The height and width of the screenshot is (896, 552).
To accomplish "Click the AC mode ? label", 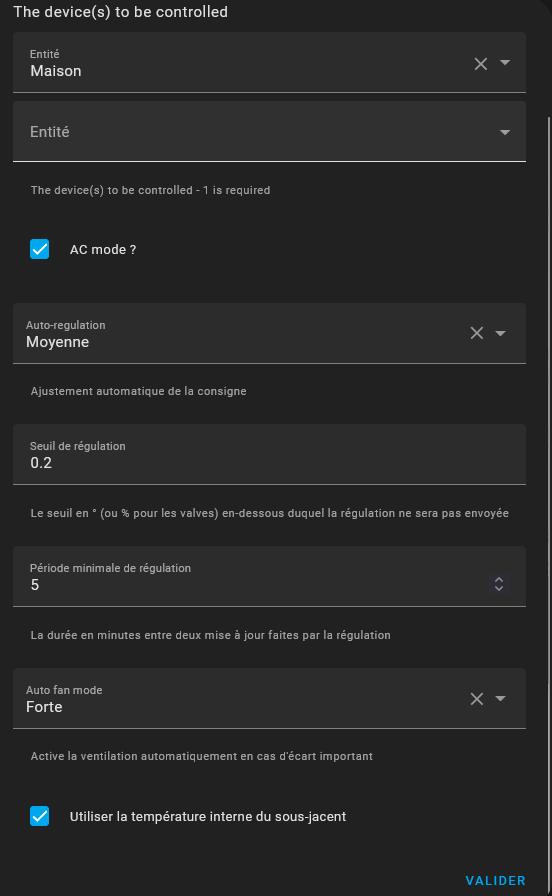I will tap(103, 250).
